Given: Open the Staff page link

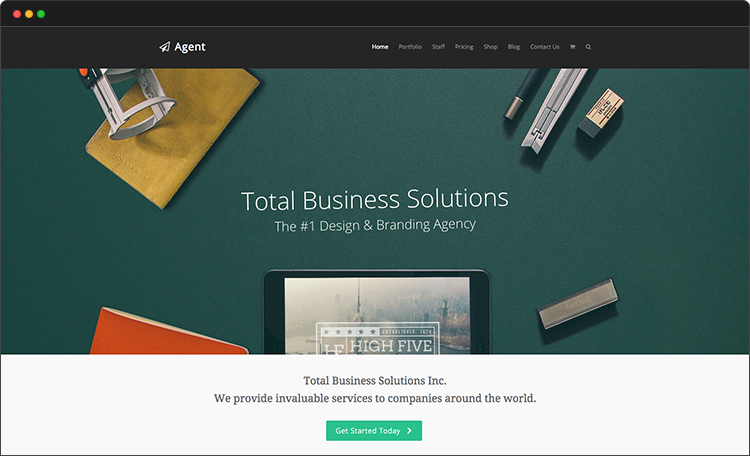Looking at the screenshot, I should pos(439,47).
